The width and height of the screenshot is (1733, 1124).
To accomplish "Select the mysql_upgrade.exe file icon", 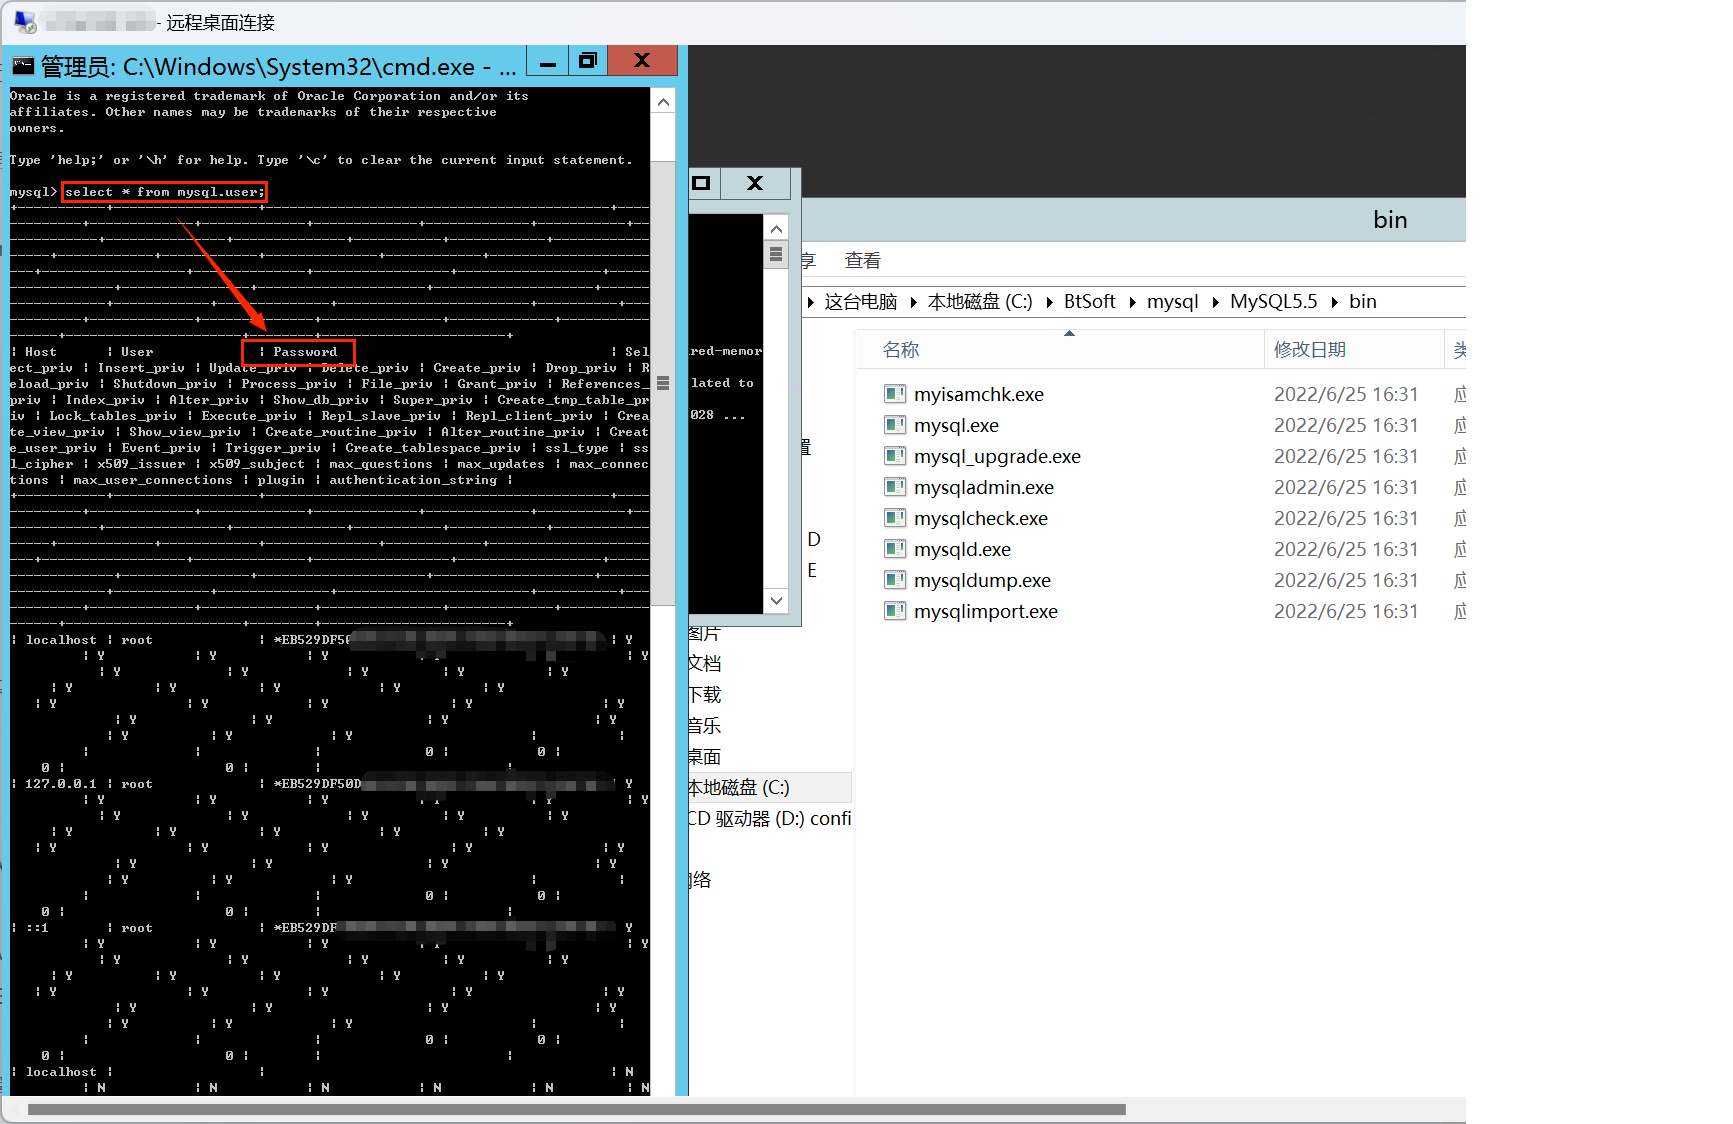I will pyautogui.click(x=895, y=456).
